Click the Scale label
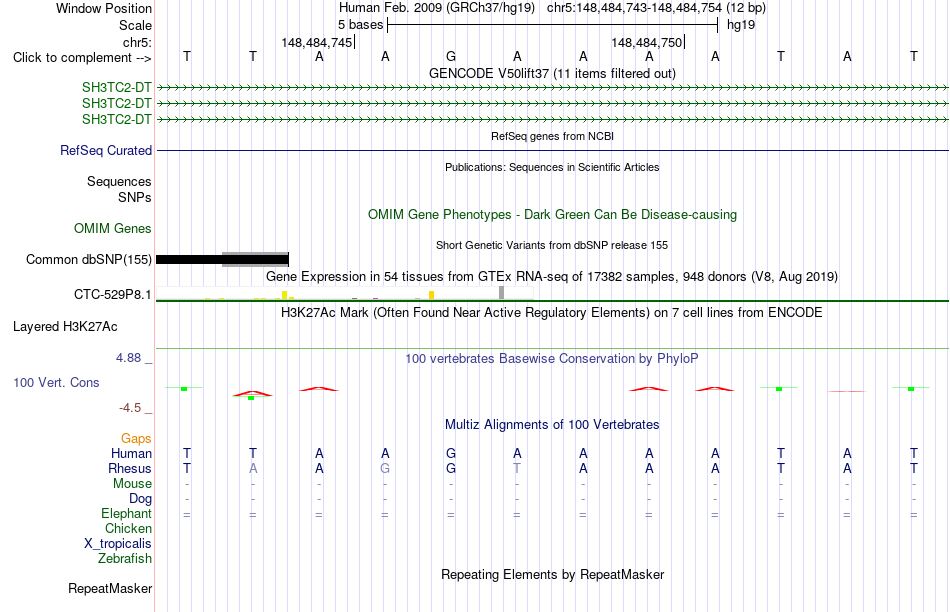Viewport: 950px width, 612px height. pos(135,25)
